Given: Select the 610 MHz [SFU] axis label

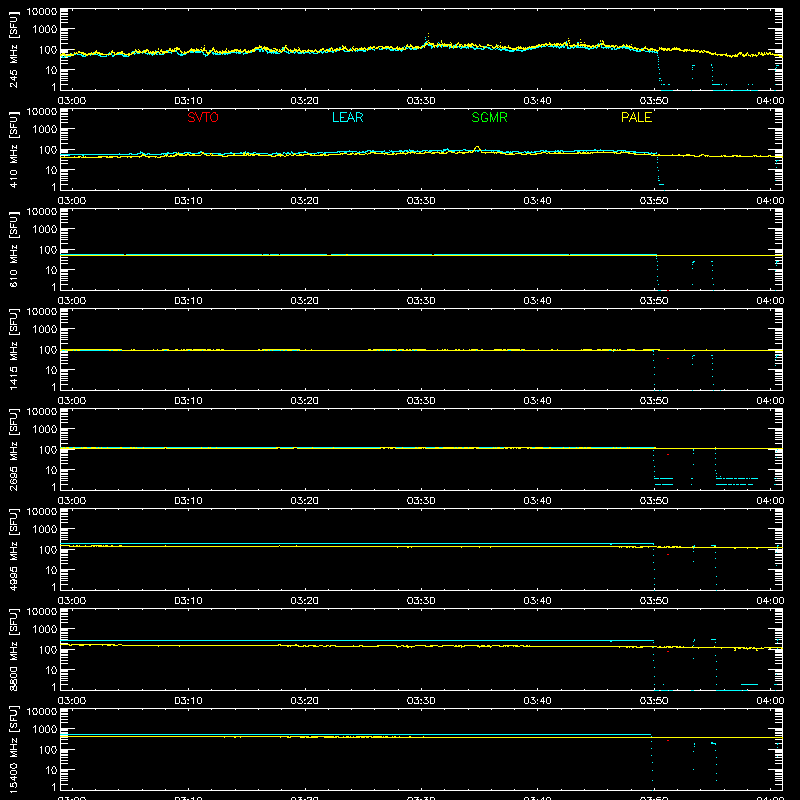Looking at the screenshot, I should [x=14, y=249].
